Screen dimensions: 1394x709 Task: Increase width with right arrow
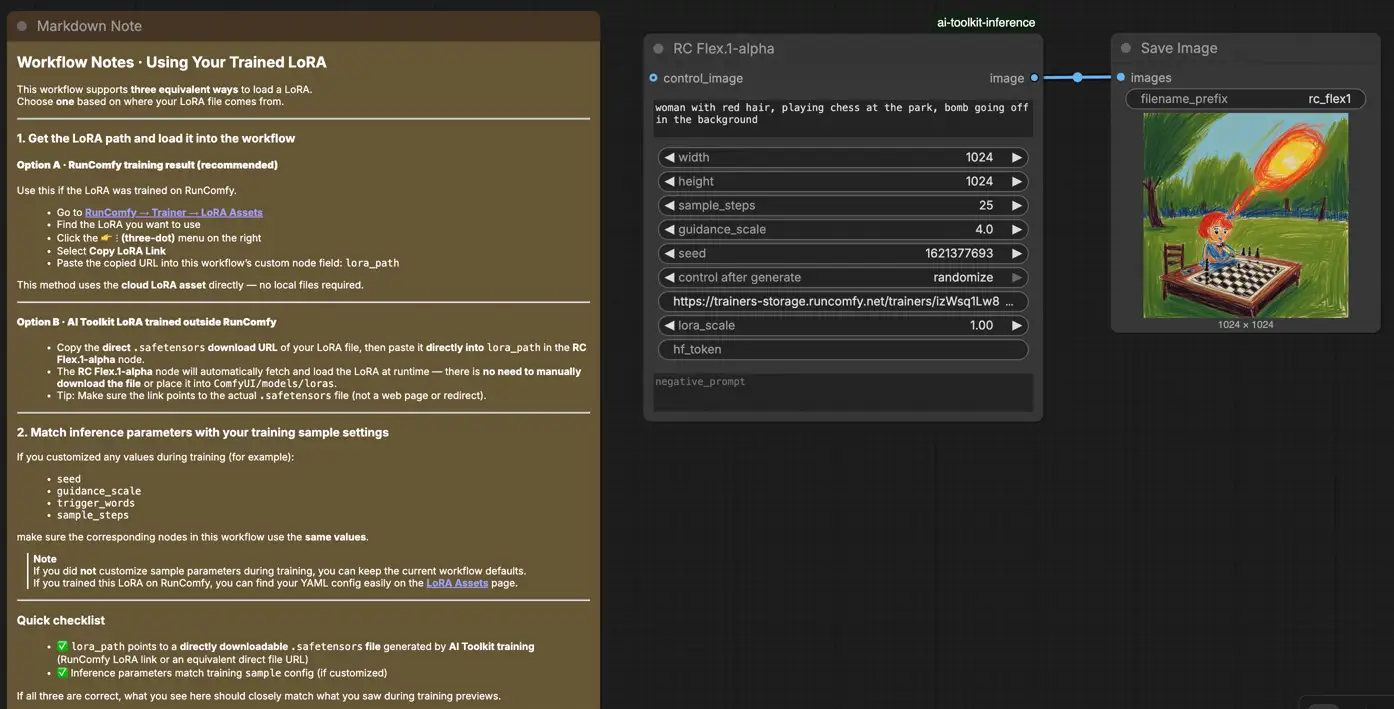coord(1017,157)
